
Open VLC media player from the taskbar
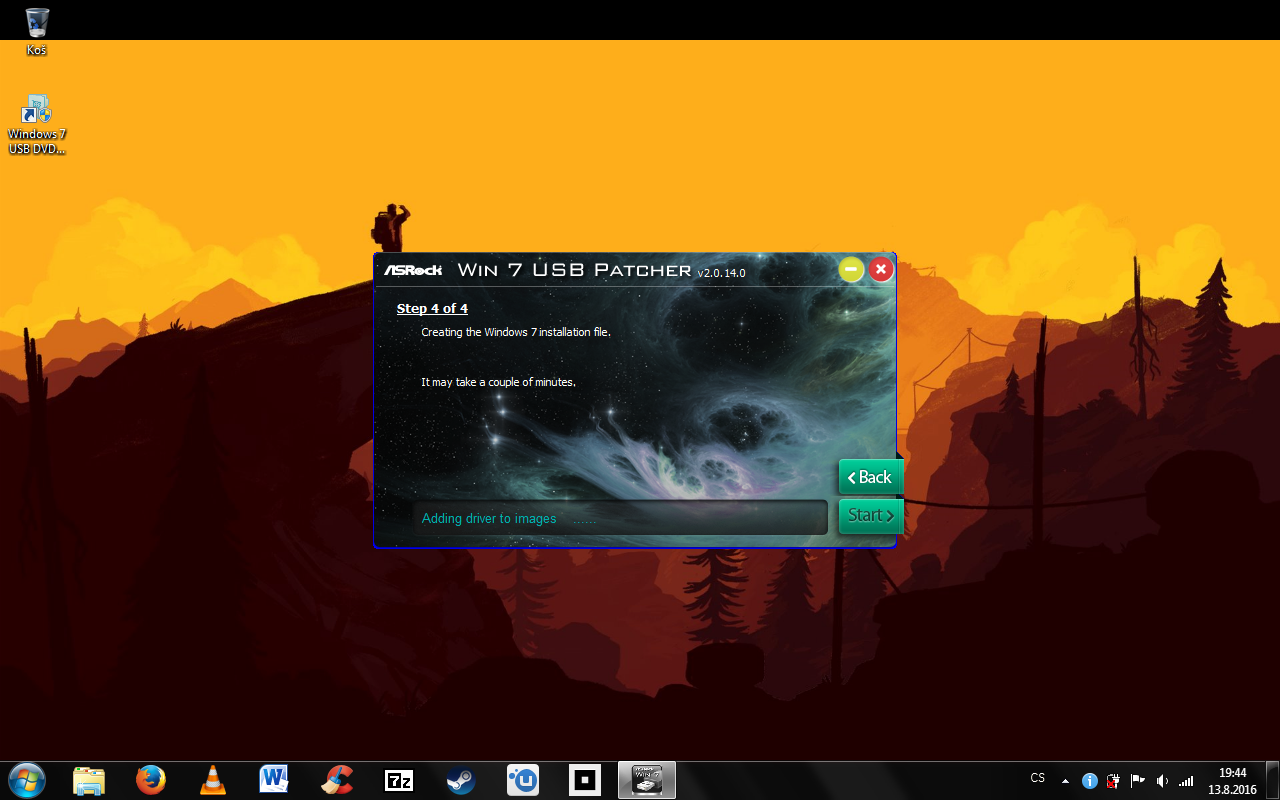click(x=213, y=780)
